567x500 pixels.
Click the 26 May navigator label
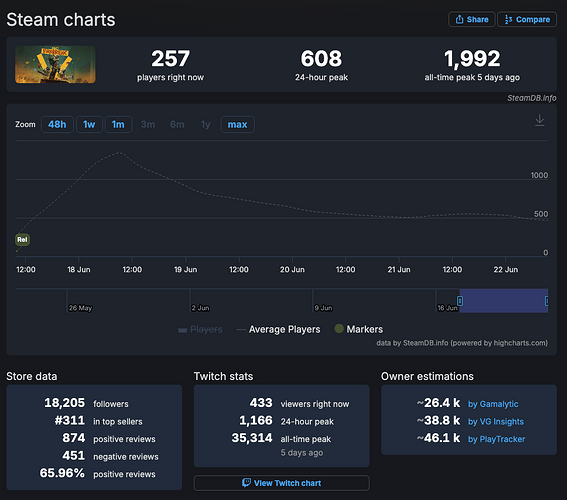click(x=81, y=308)
